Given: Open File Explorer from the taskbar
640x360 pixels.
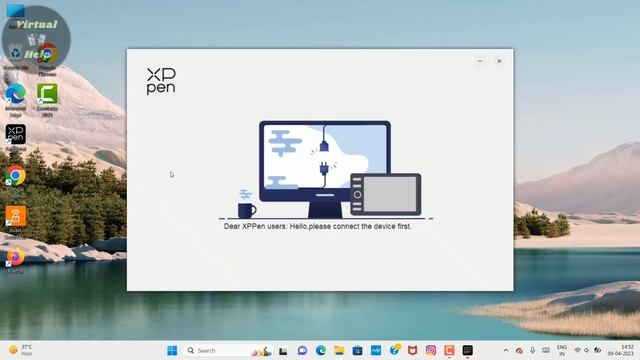Looking at the screenshot, I should pyautogui.click(x=339, y=350).
